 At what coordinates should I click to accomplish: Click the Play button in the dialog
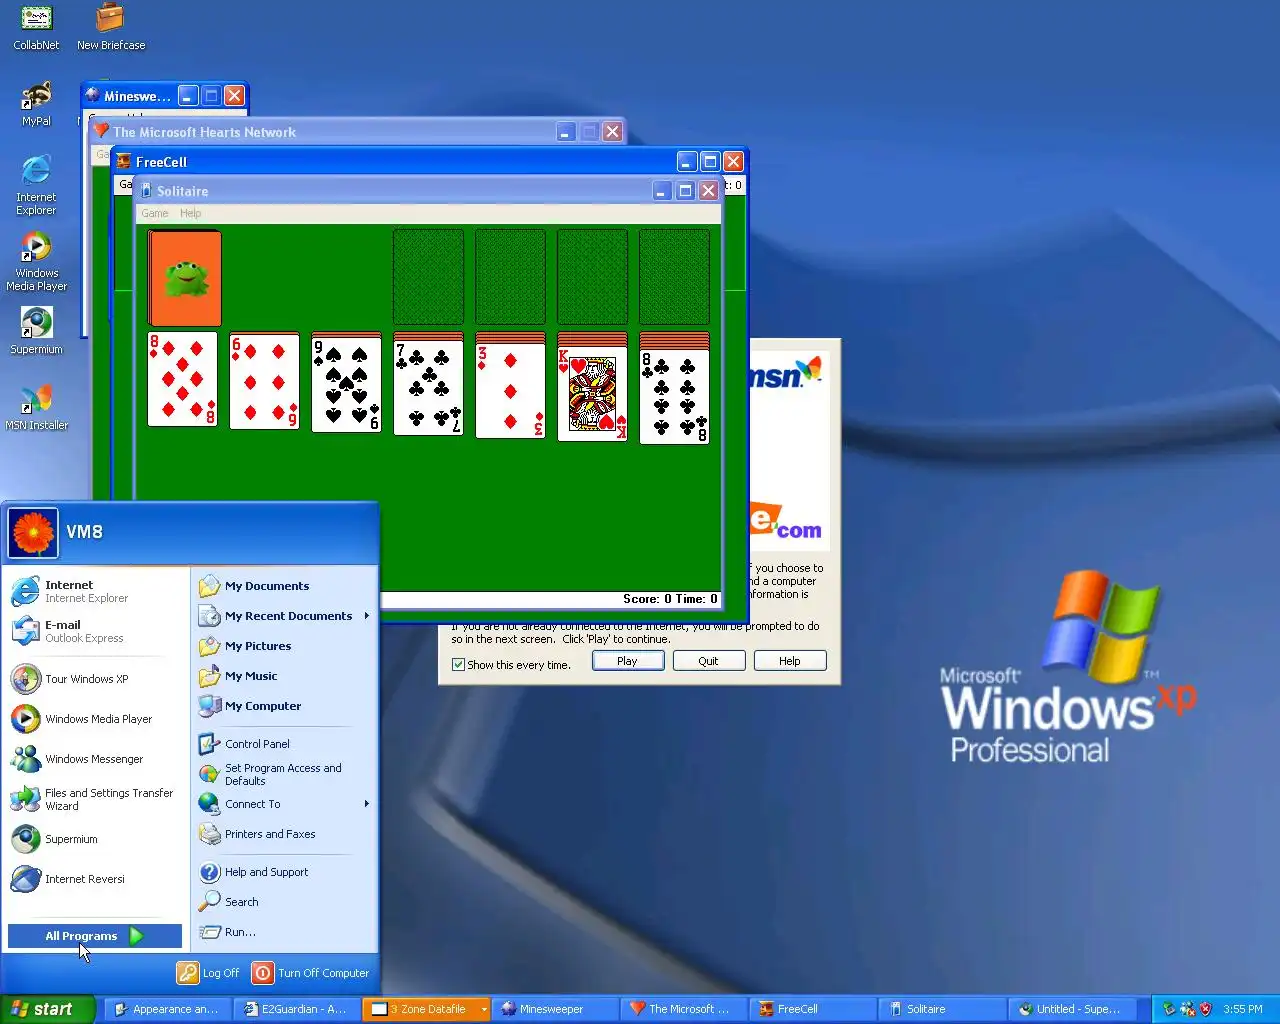[628, 661]
